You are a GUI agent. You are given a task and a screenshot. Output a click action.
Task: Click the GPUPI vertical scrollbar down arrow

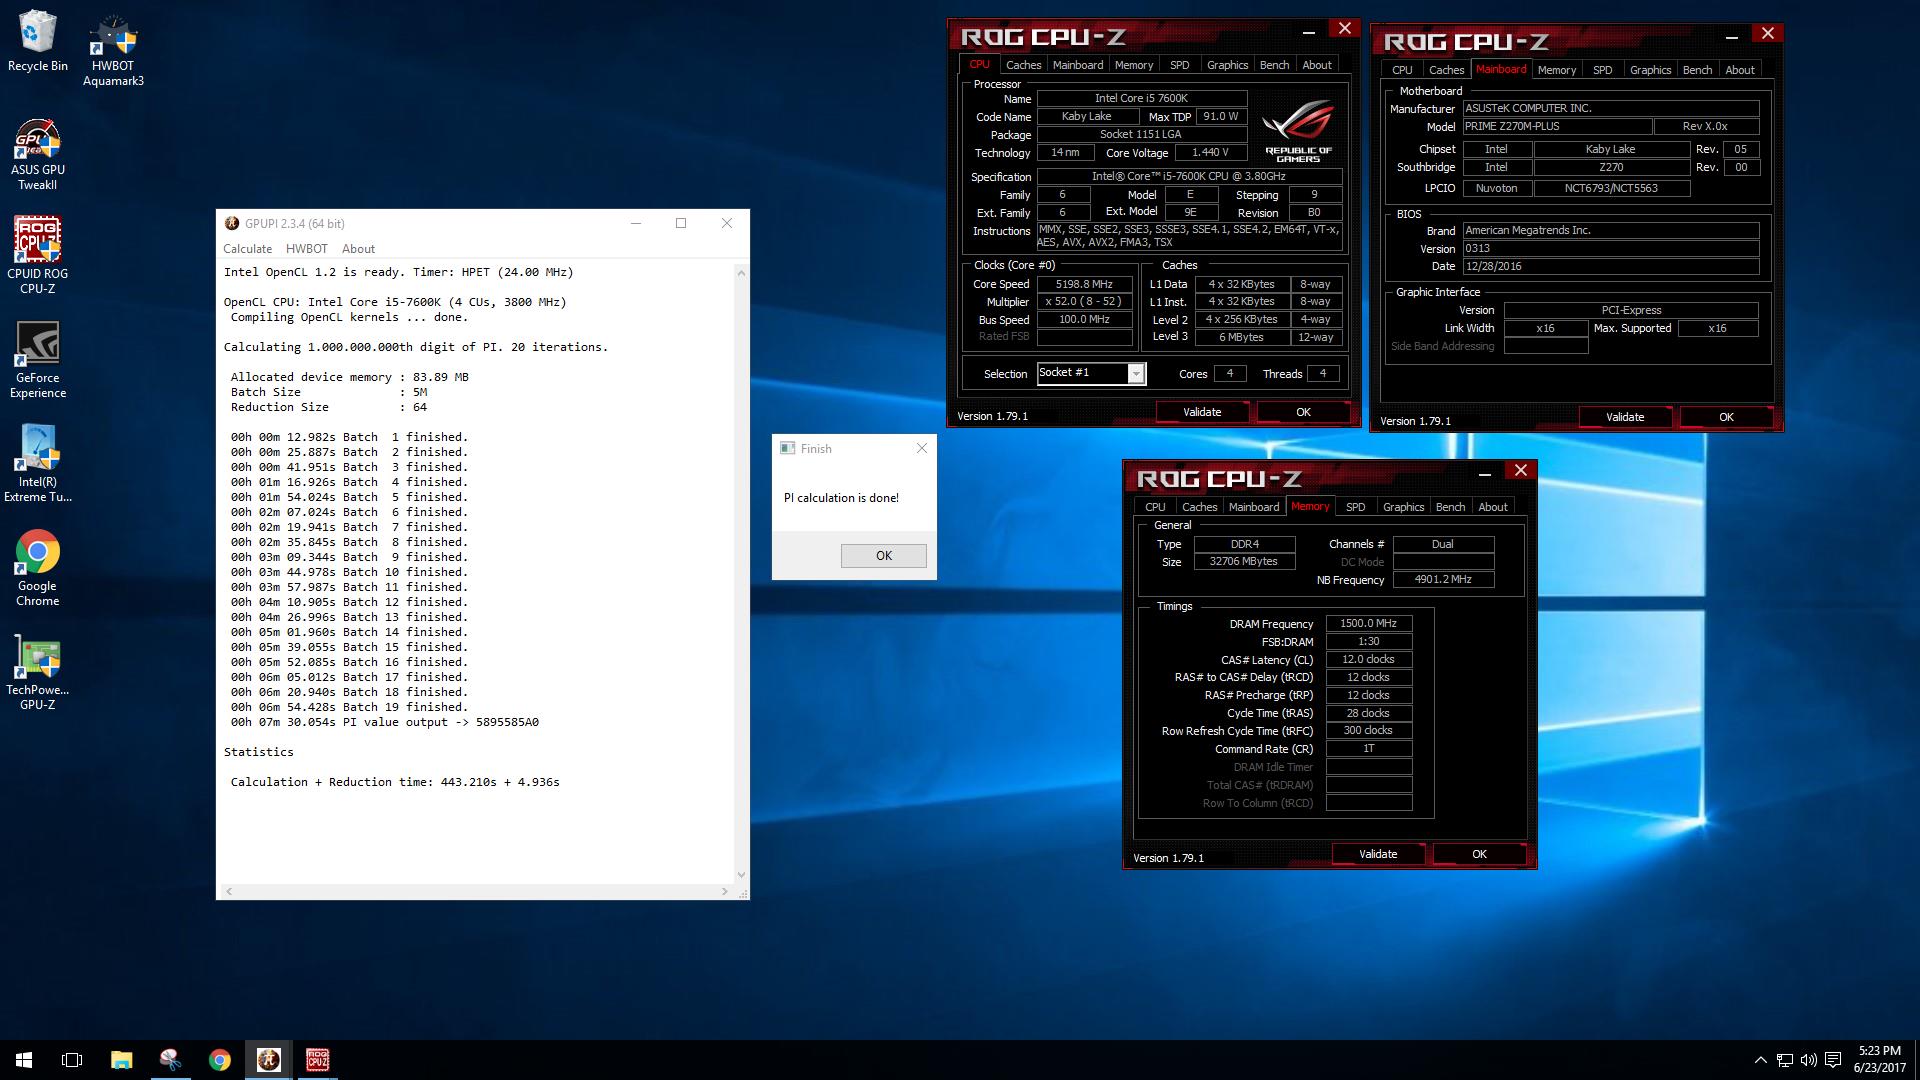[741, 875]
